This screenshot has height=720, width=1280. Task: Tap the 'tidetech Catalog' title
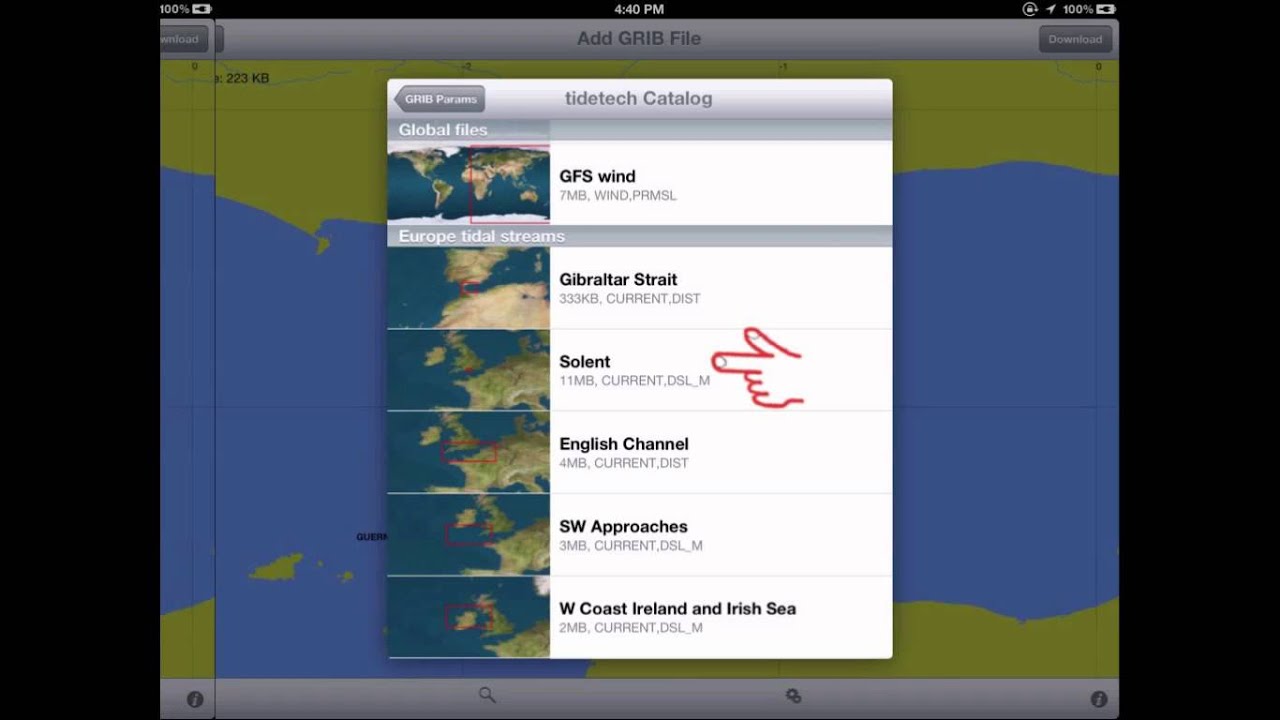(638, 98)
